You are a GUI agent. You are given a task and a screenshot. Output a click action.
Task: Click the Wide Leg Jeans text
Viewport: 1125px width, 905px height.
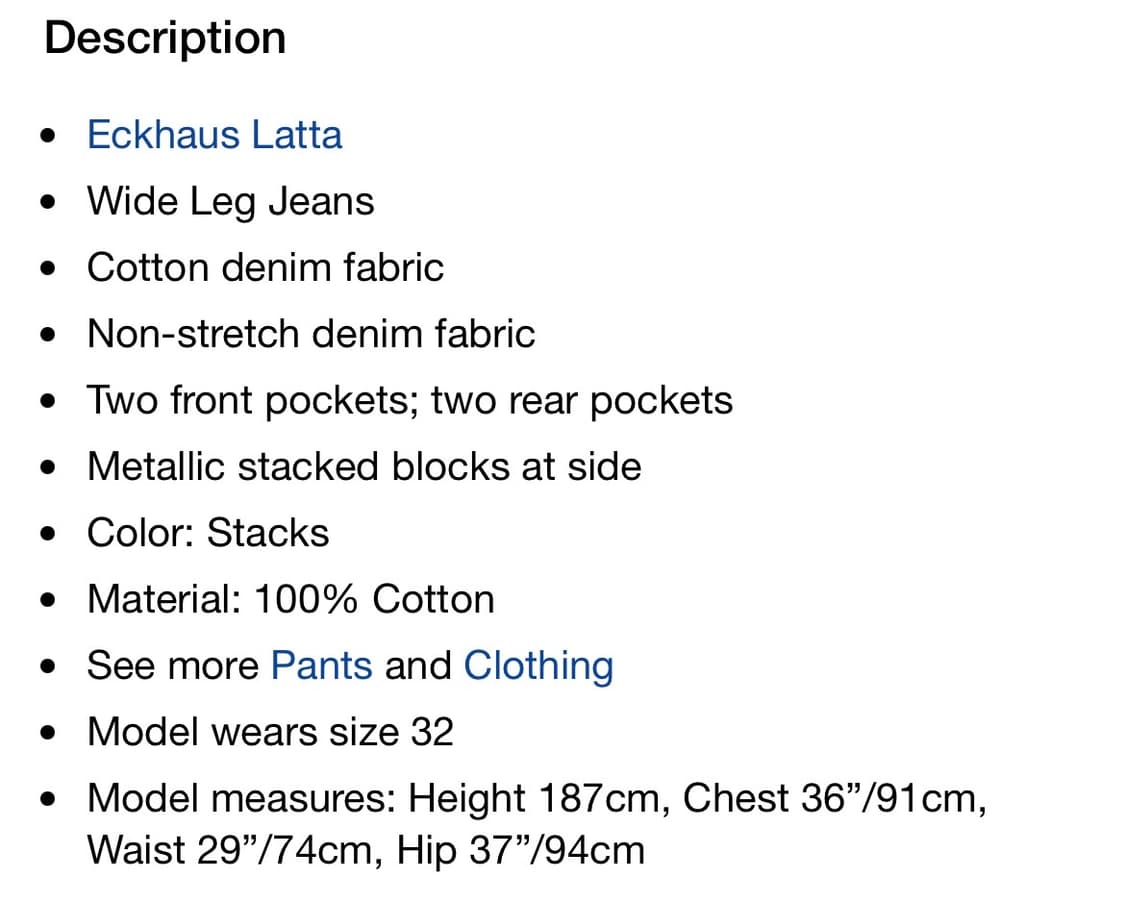(230, 201)
